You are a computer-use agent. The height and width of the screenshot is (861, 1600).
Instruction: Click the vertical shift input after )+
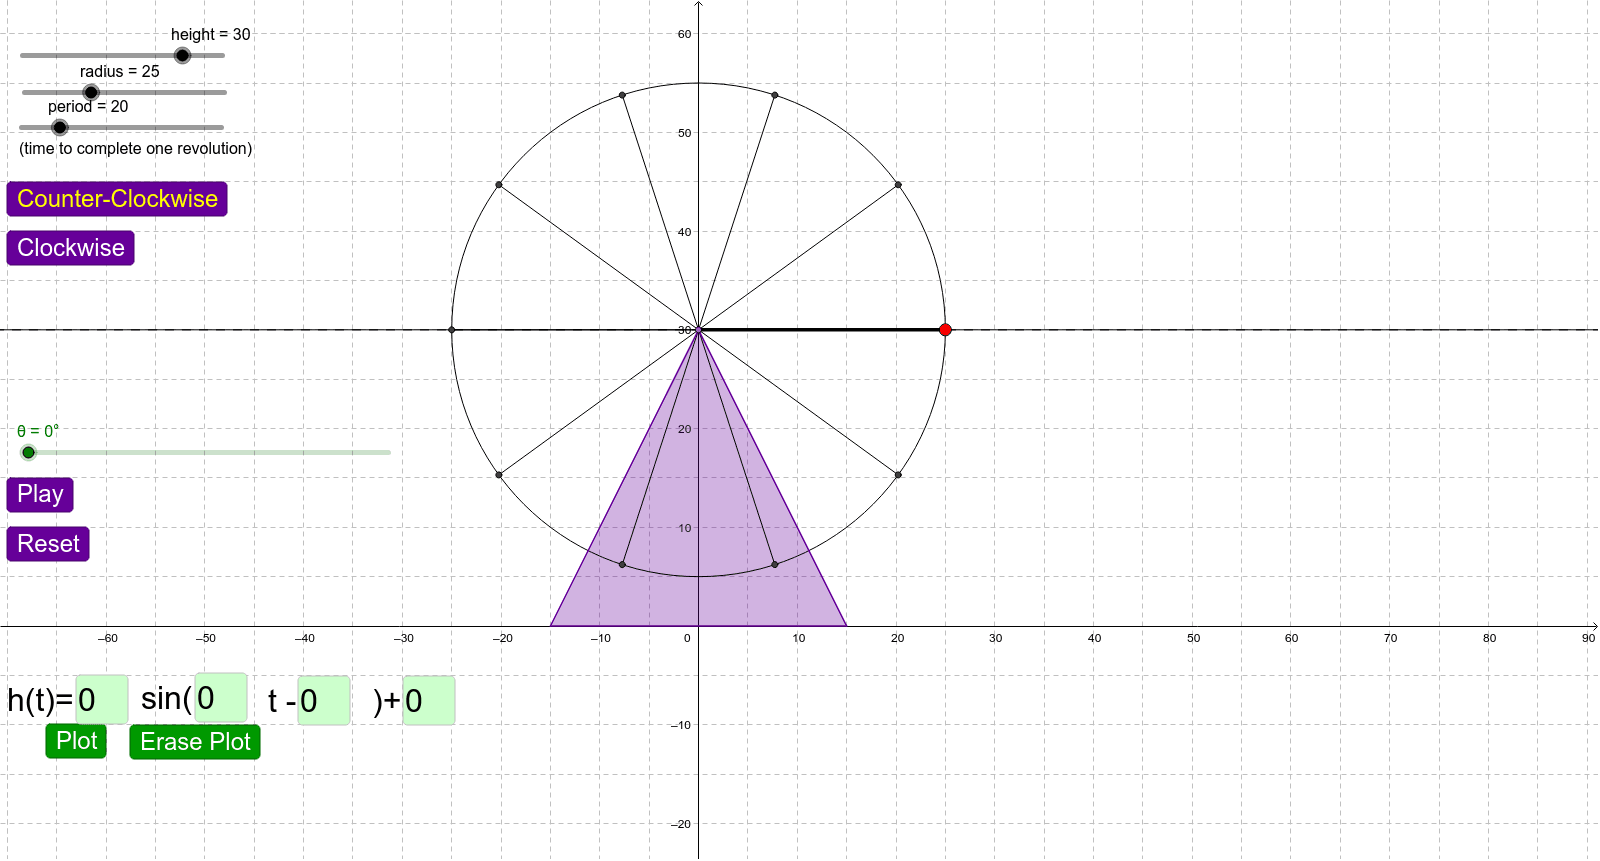coord(429,700)
